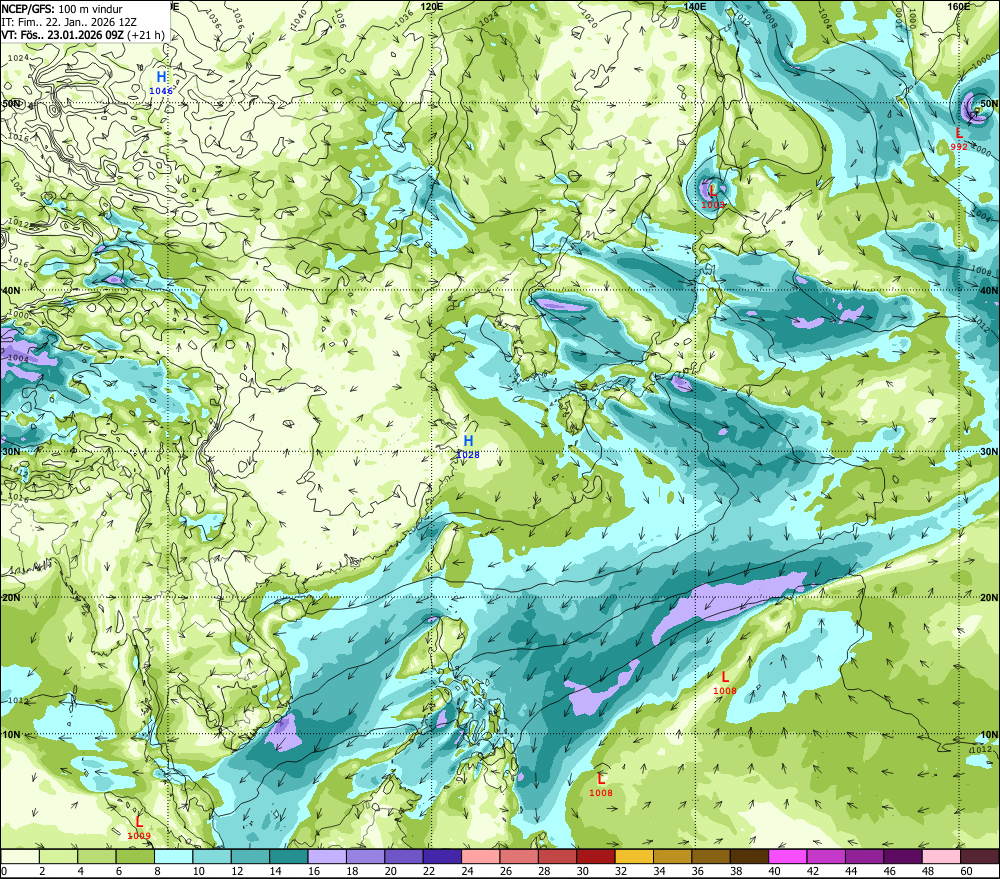Select the orchid 42–44 legend swatch

826,856
